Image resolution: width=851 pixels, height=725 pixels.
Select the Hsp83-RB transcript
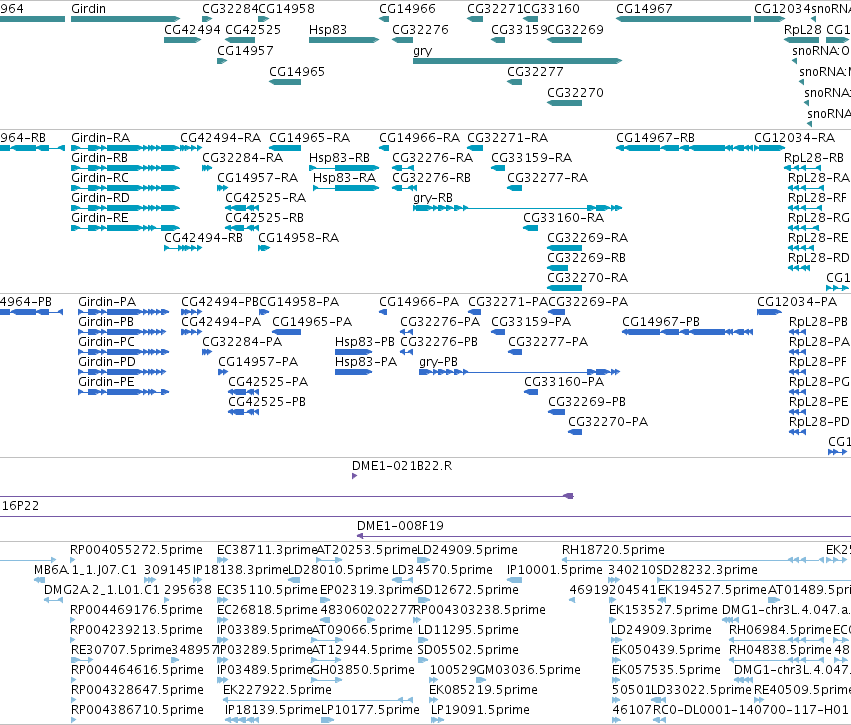344,168
